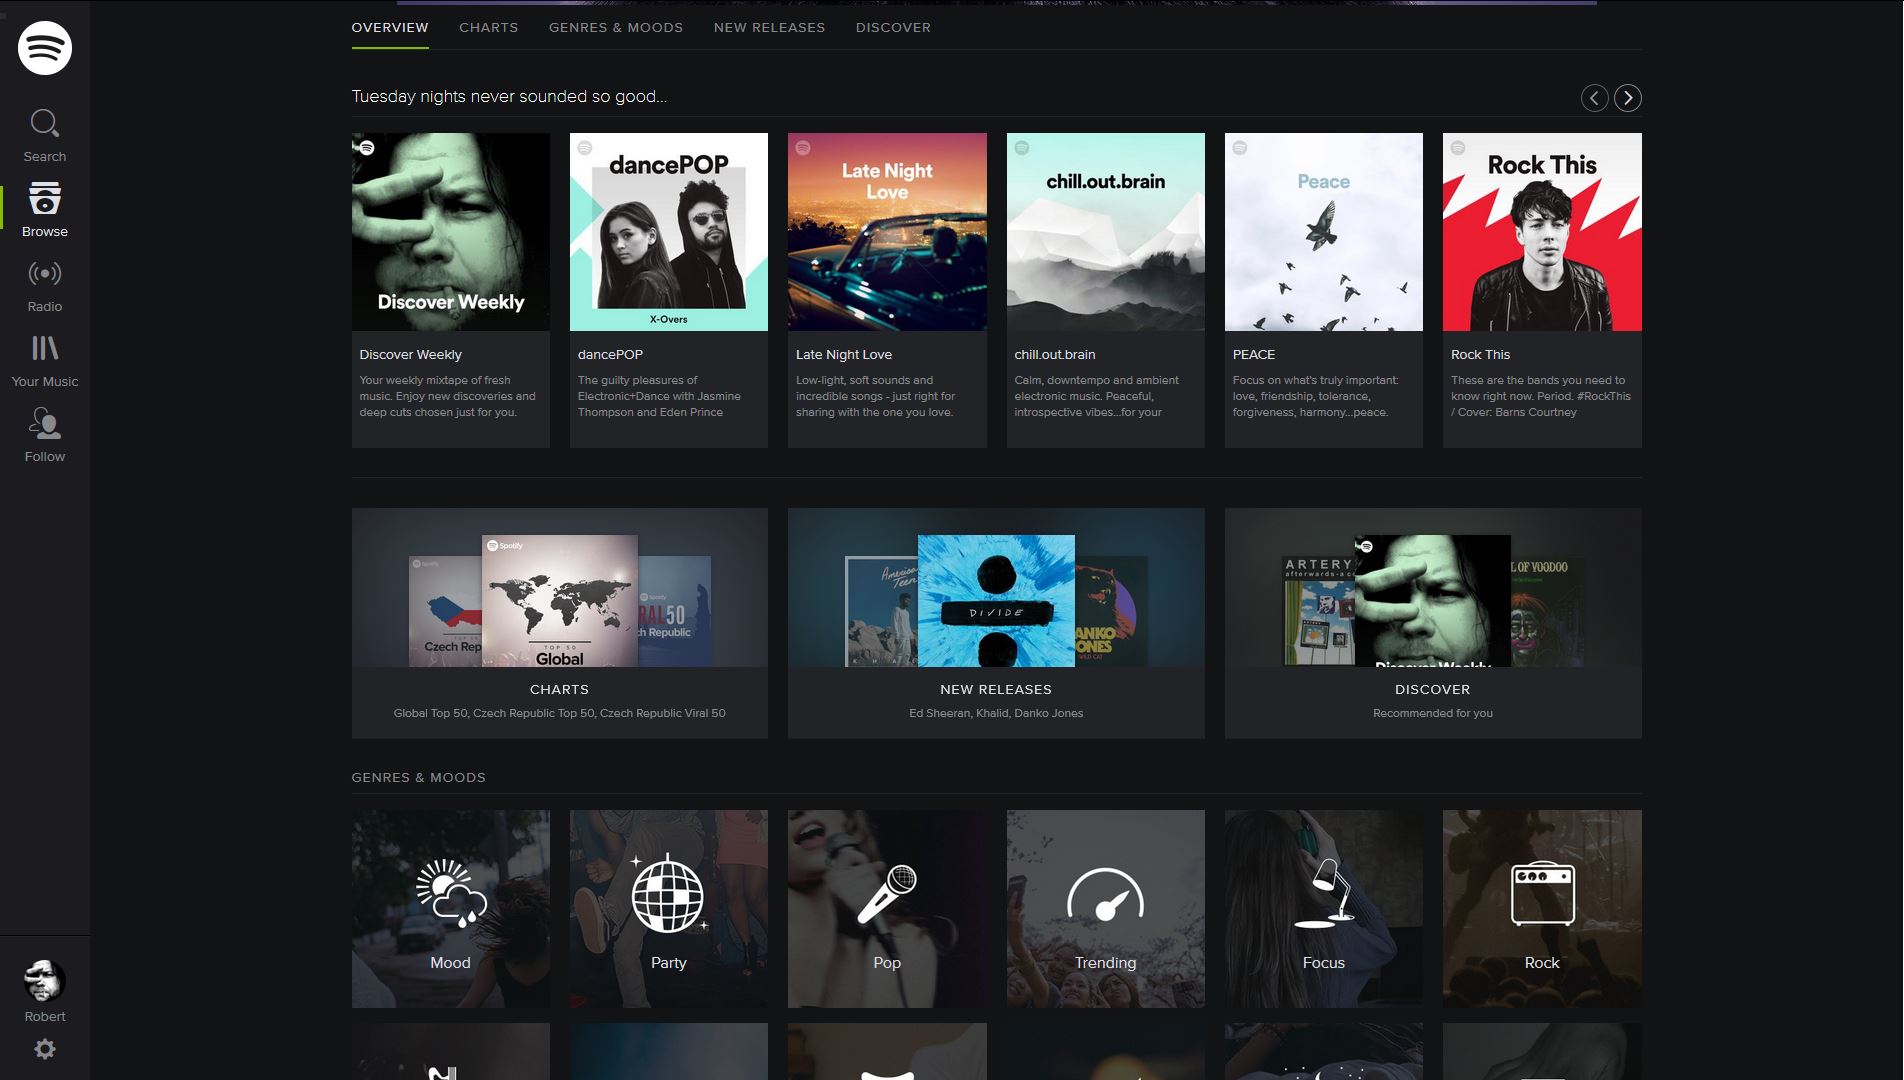Open the Discover Weekly playlist cover
Viewport: 1904px width, 1080px height.
(451, 232)
